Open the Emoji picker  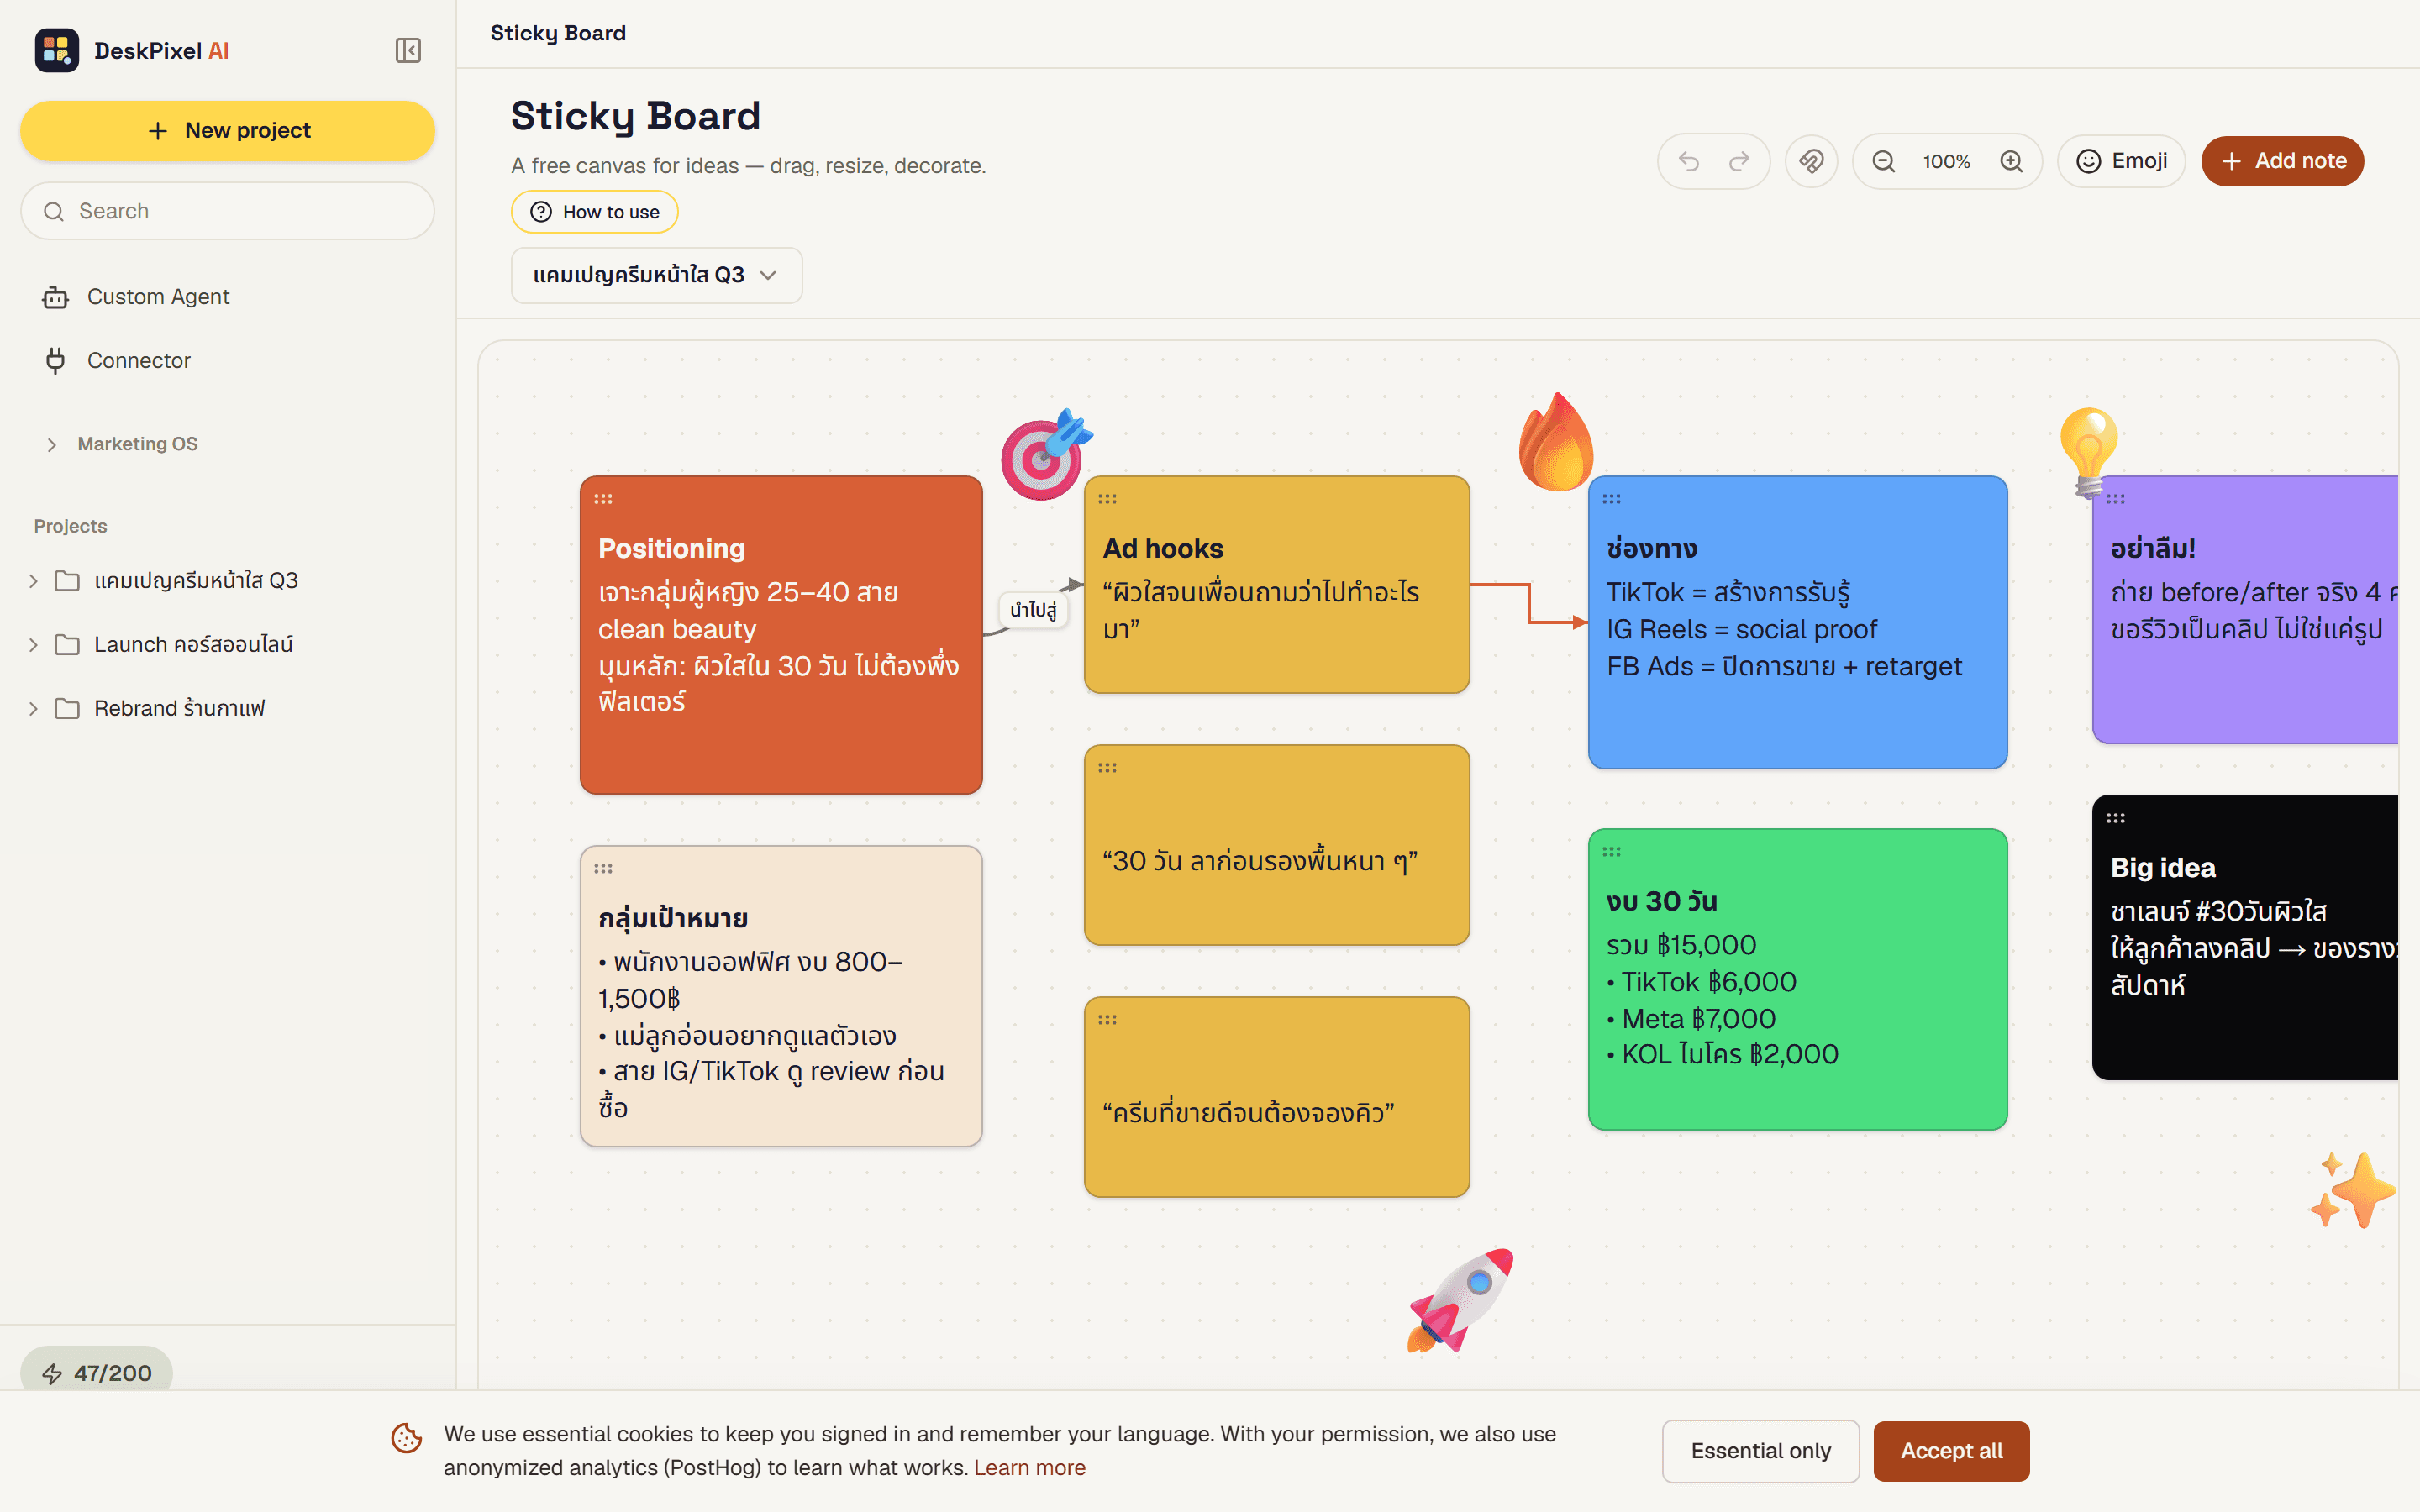pyautogui.click(x=2121, y=161)
